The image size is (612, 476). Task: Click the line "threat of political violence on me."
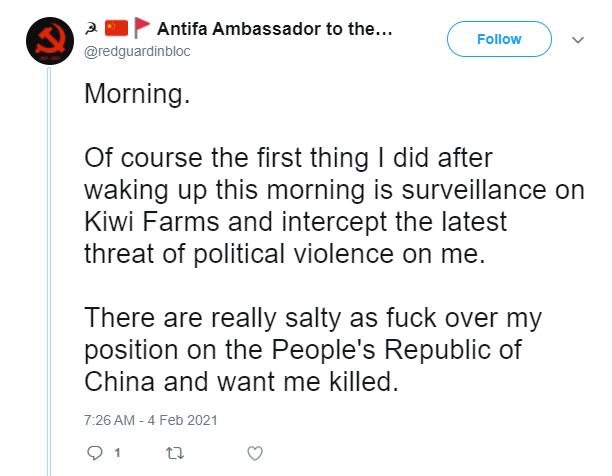click(285, 254)
